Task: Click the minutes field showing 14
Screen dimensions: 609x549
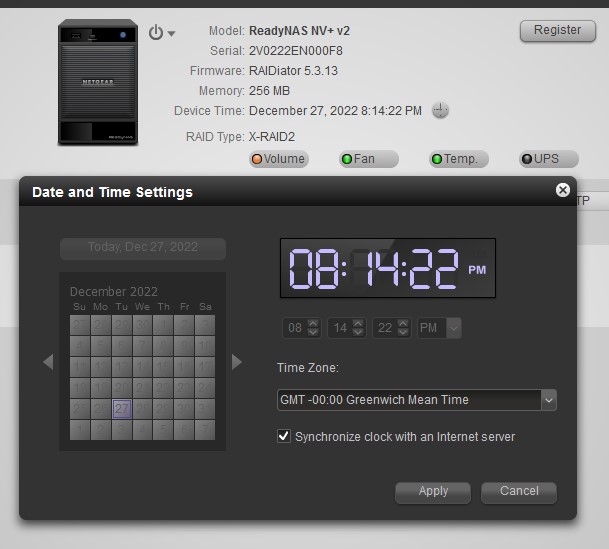Action: pos(340,328)
